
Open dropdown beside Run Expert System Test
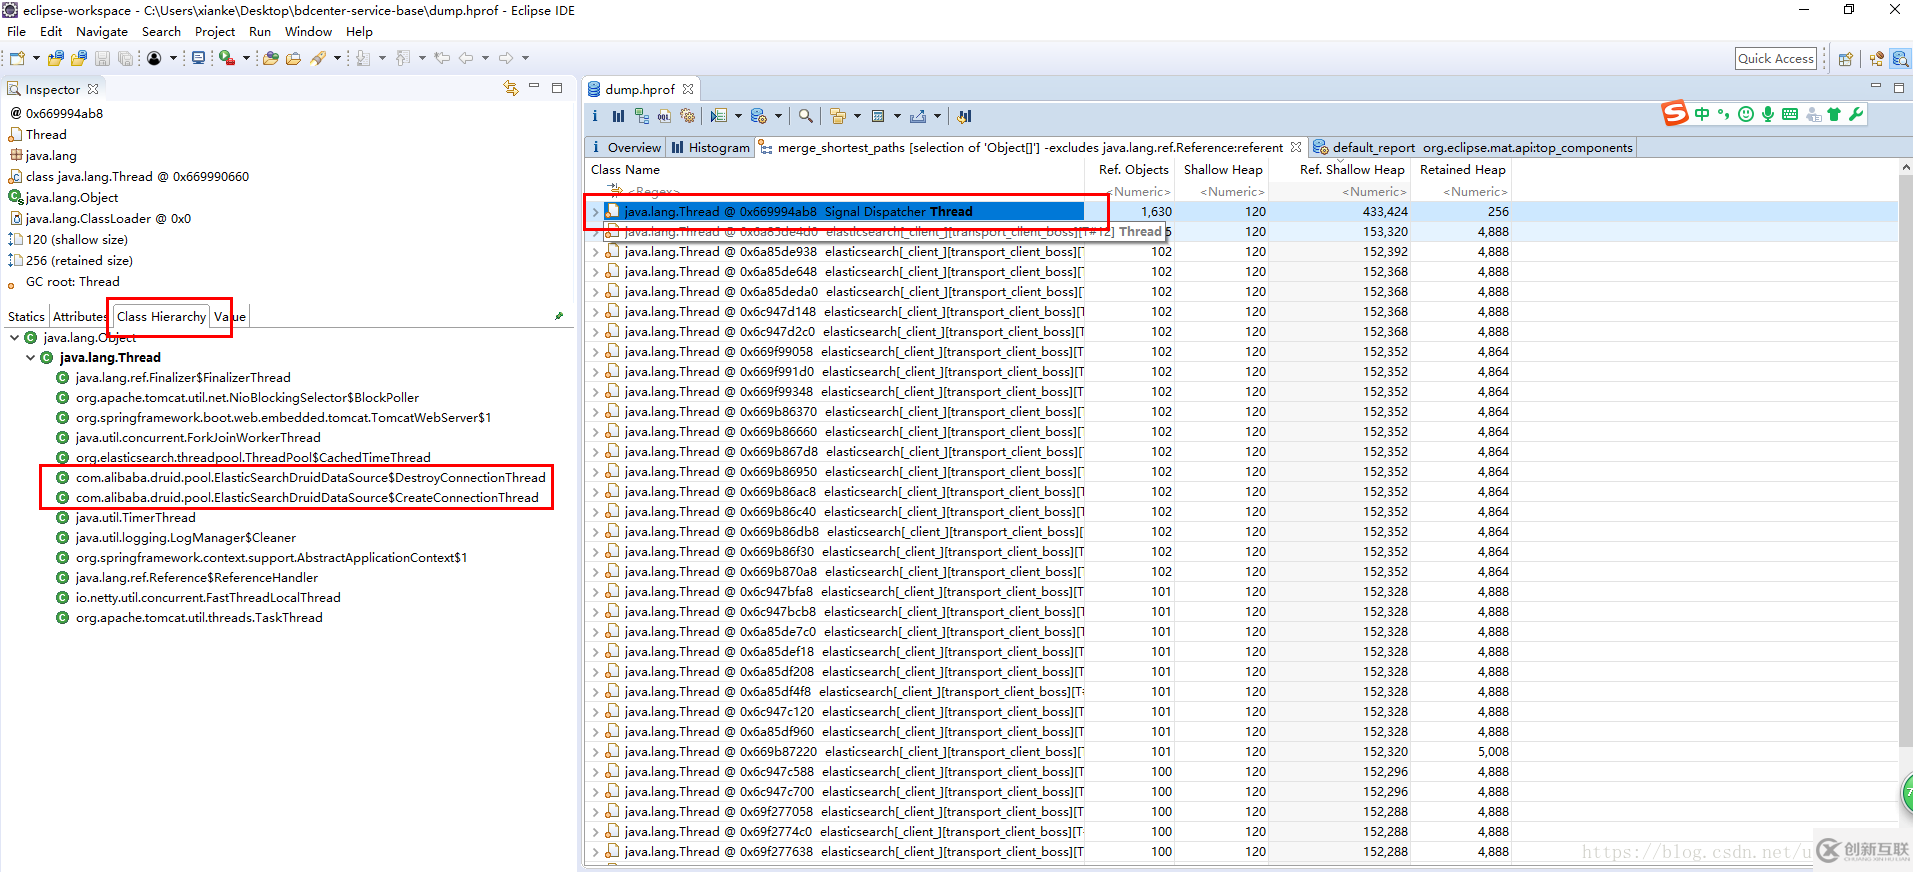coord(738,116)
